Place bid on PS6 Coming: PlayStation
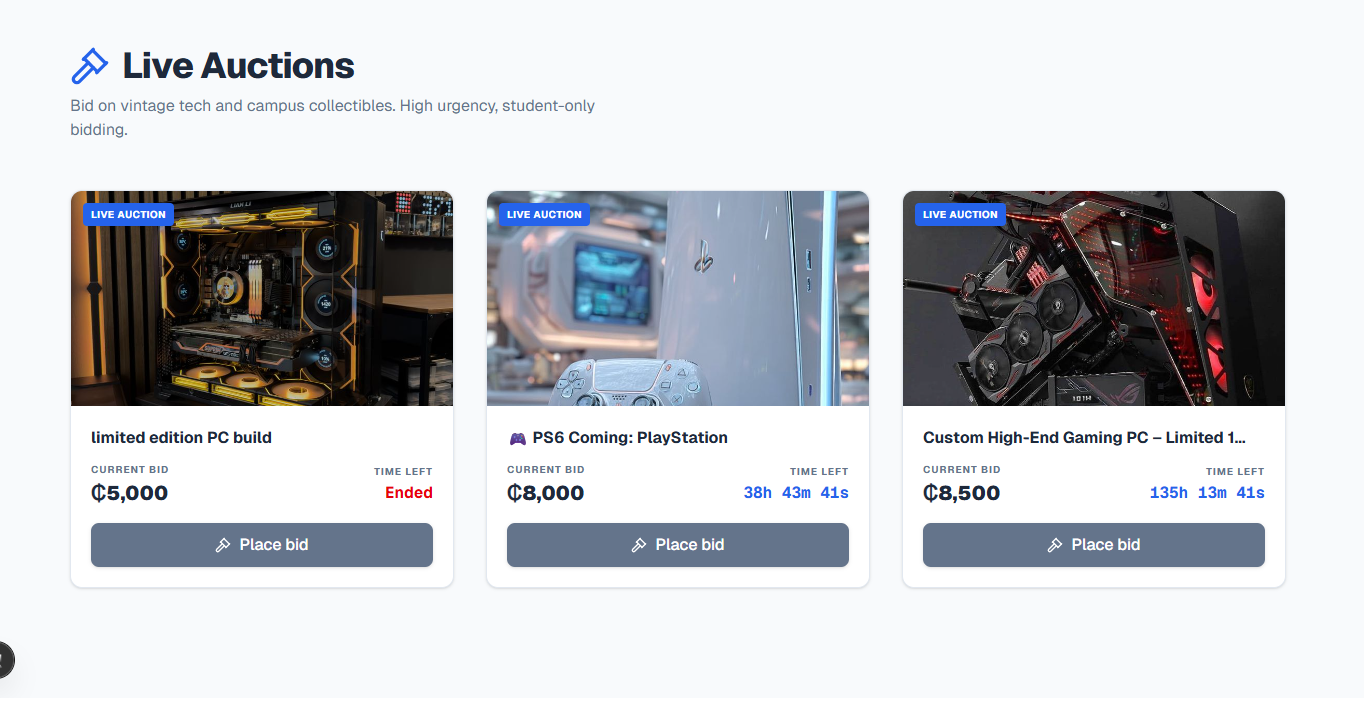The image size is (1364, 703). [x=678, y=545]
